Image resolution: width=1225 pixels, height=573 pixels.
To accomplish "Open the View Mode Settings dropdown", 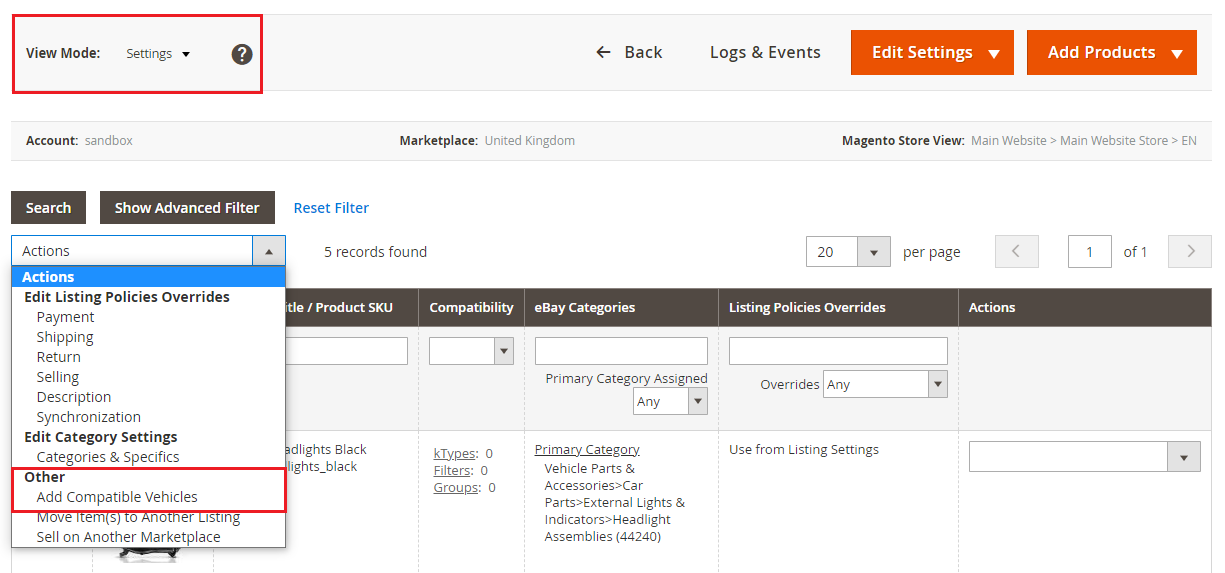I will [x=158, y=54].
